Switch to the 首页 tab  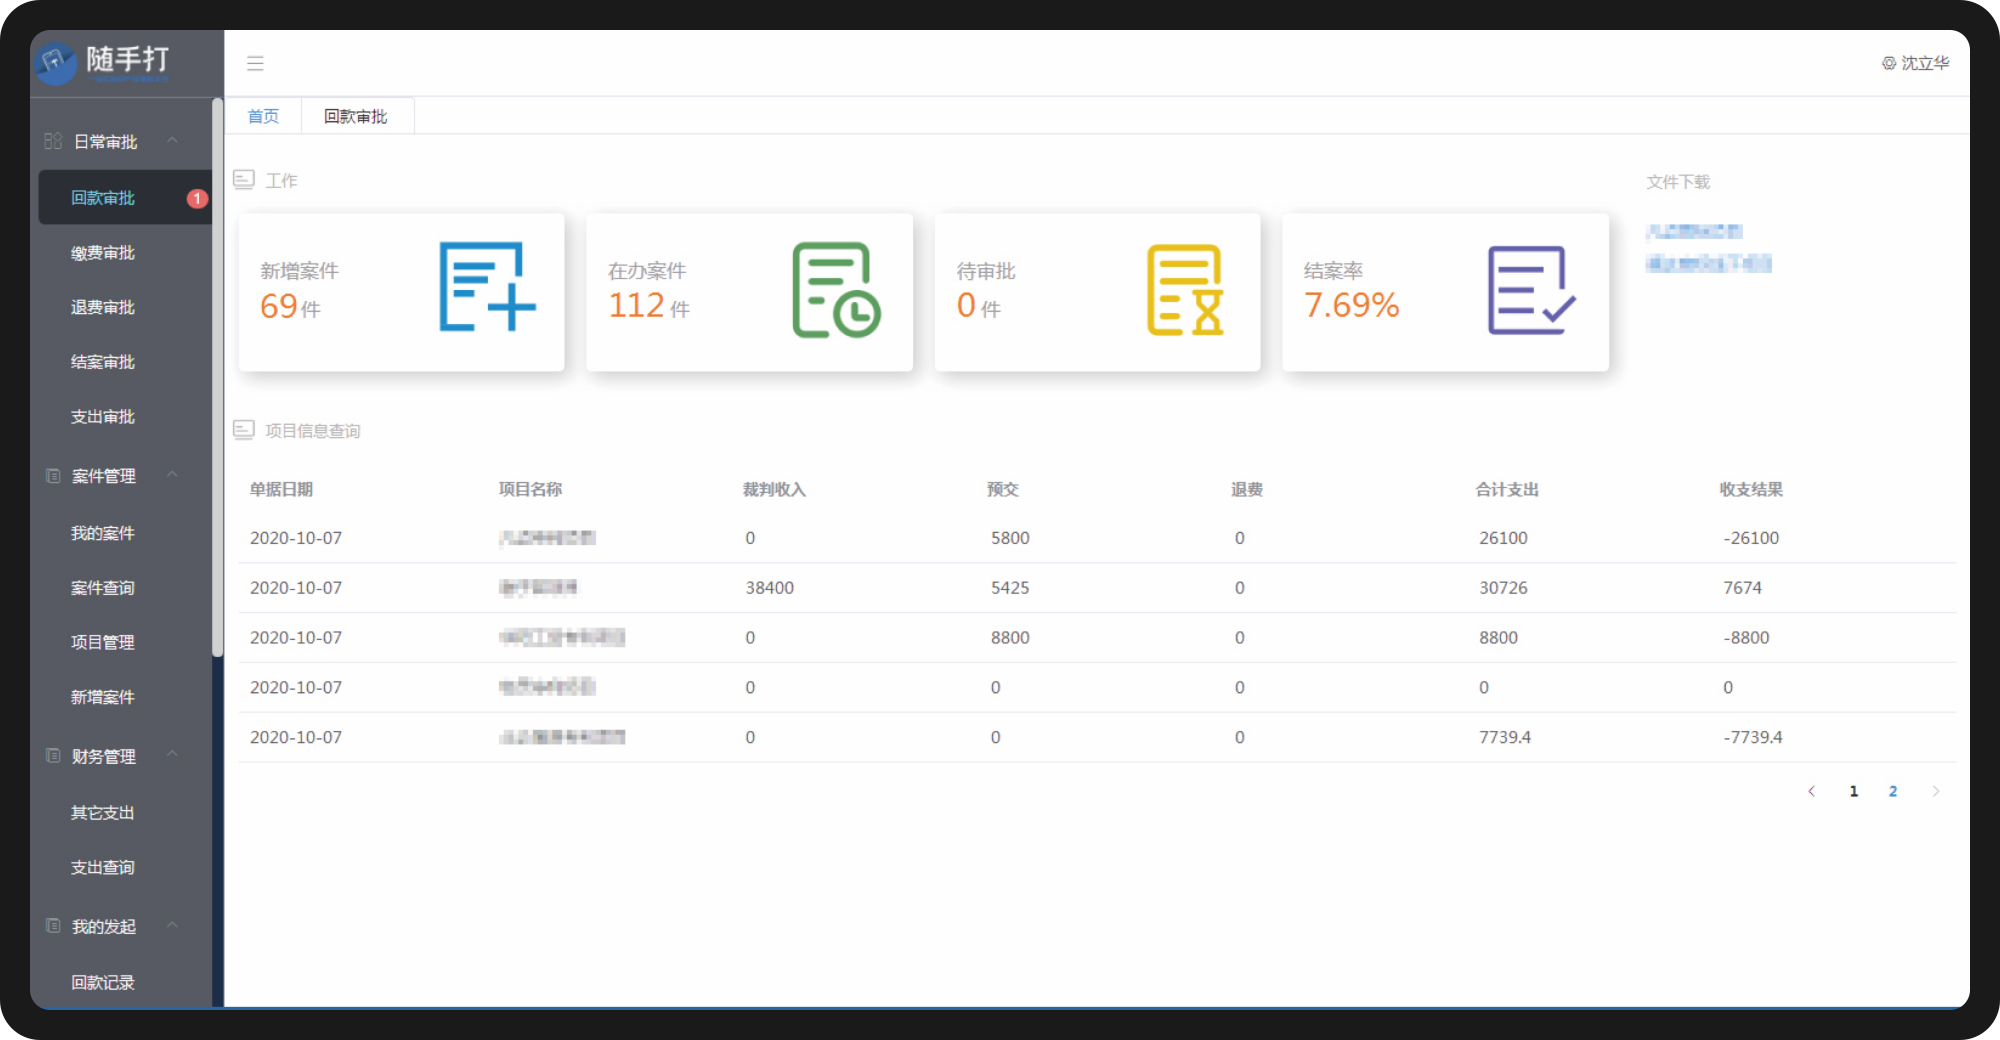coord(263,116)
